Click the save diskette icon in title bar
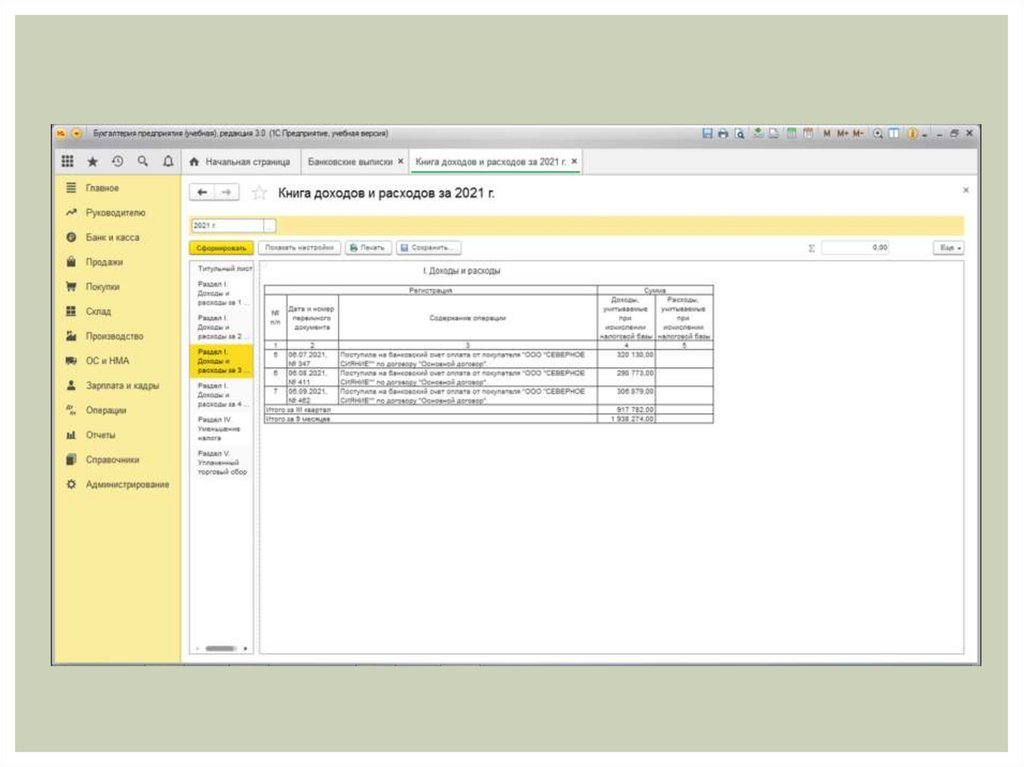The width and height of the screenshot is (1024, 767). click(708, 133)
